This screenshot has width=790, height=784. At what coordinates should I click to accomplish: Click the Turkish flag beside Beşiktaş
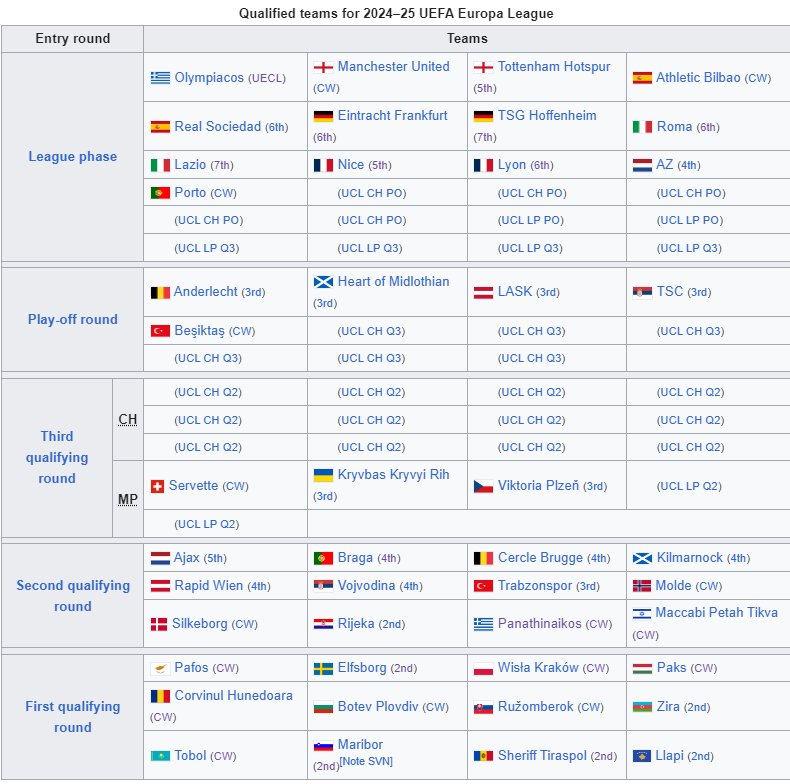(x=160, y=331)
